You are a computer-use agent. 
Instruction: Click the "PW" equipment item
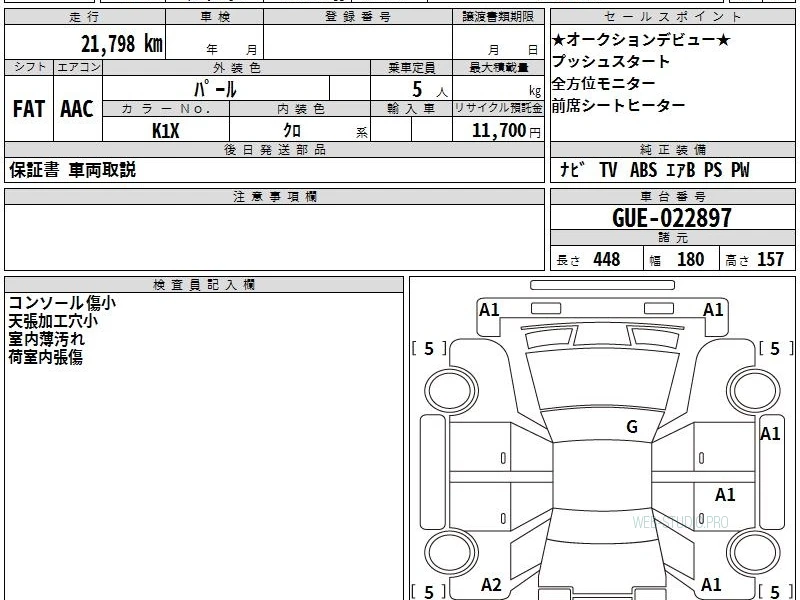coord(740,170)
